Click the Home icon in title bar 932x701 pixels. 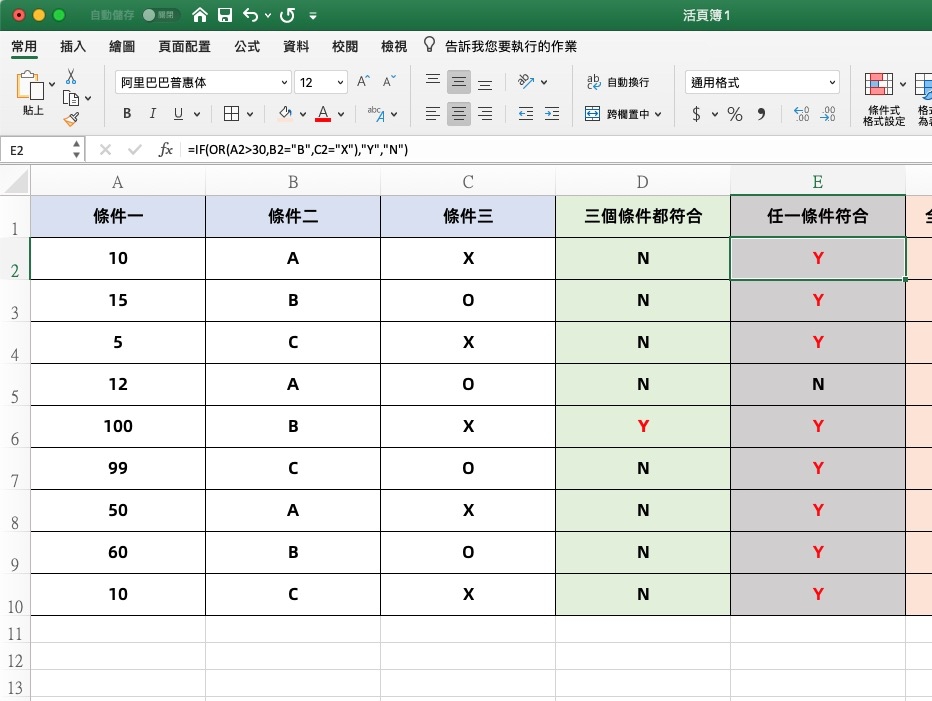pos(200,16)
